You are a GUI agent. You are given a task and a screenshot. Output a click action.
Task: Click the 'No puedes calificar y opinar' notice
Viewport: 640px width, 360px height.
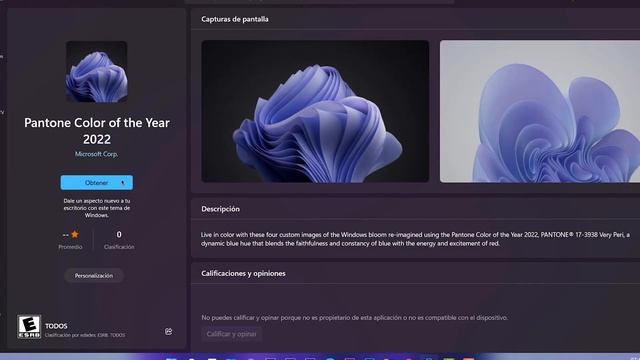pyautogui.click(x=354, y=318)
